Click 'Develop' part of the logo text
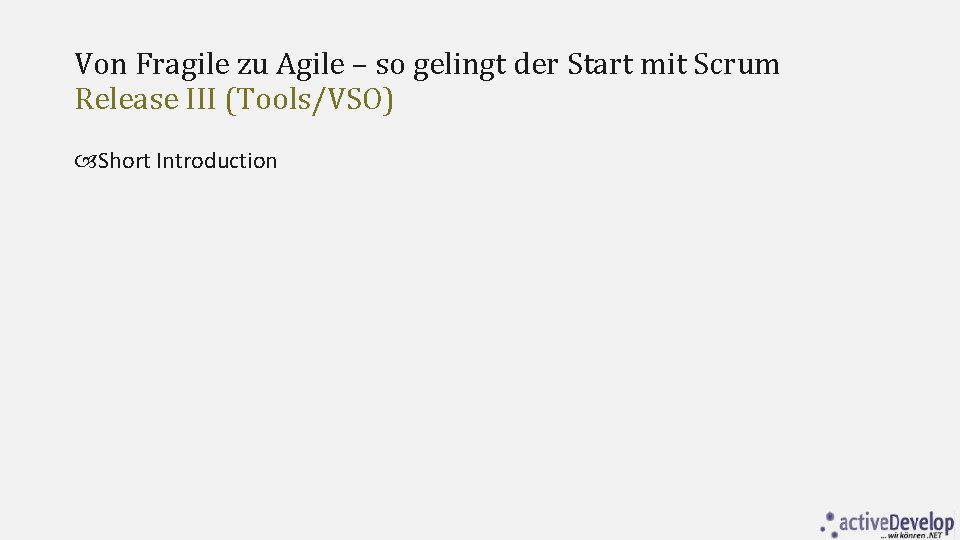The width and height of the screenshot is (960, 540). click(921, 523)
